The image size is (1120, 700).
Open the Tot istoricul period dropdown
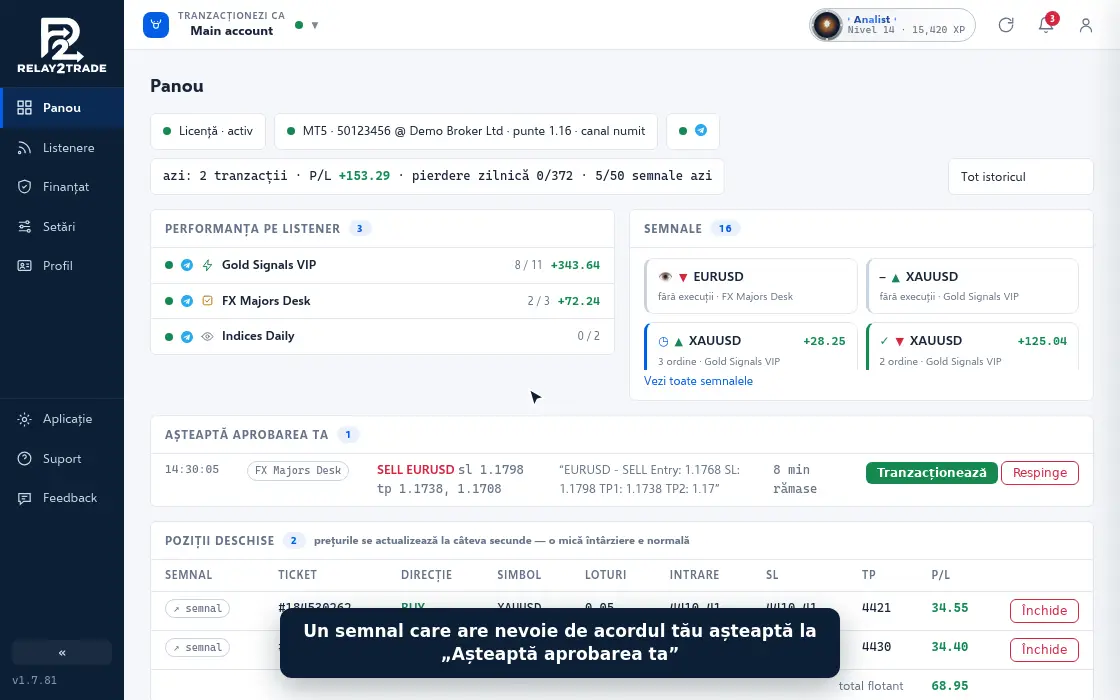(x=1021, y=176)
